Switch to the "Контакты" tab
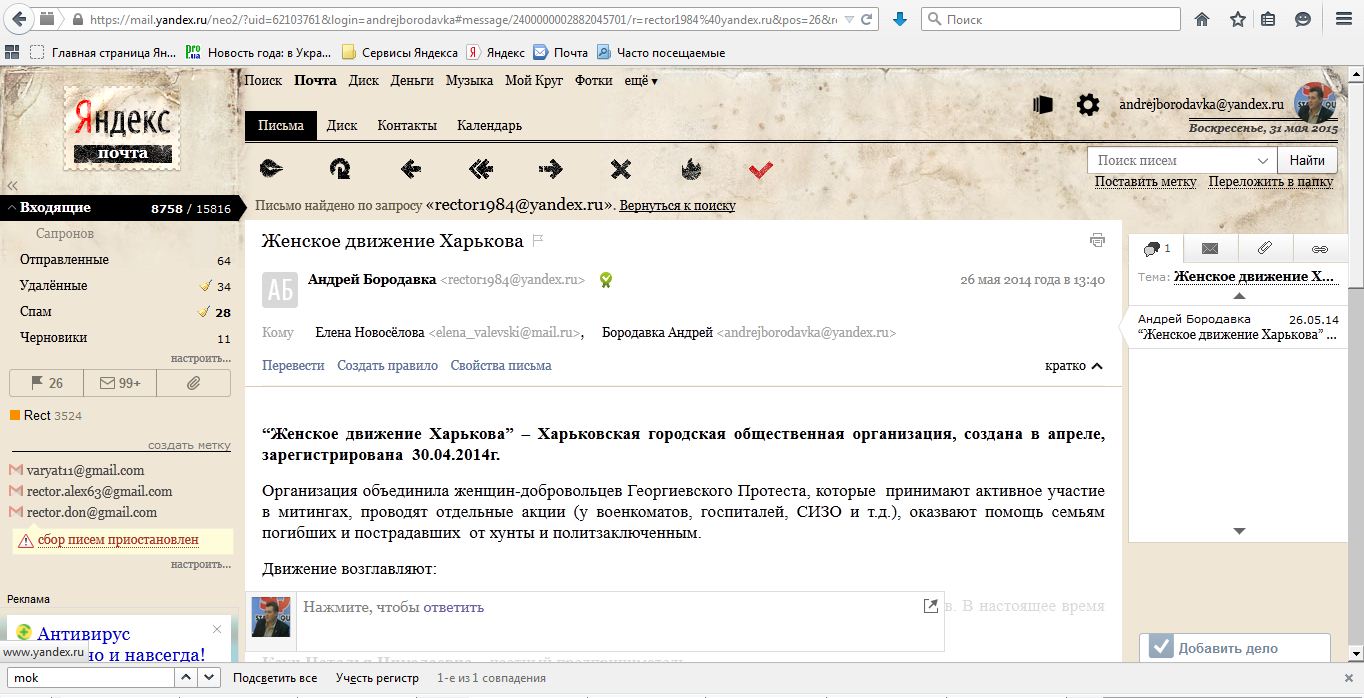 tap(407, 126)
